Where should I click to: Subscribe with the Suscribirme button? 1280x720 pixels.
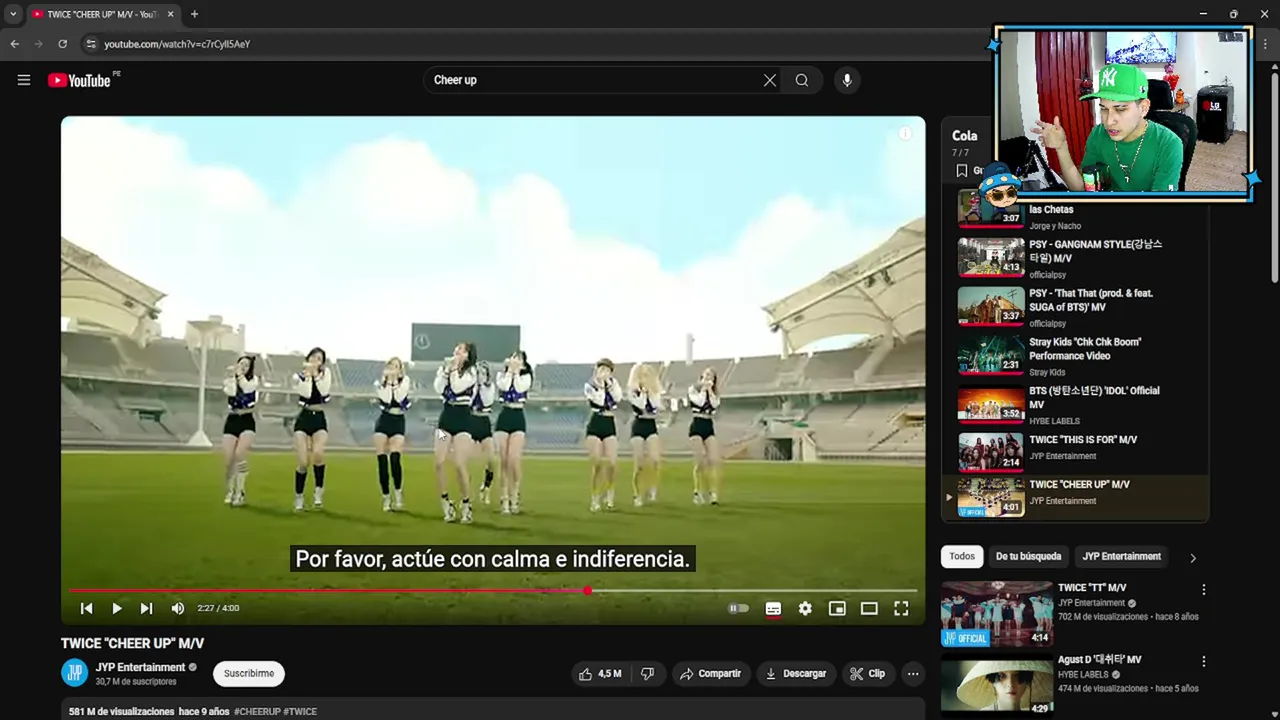(x=249, y=674)
